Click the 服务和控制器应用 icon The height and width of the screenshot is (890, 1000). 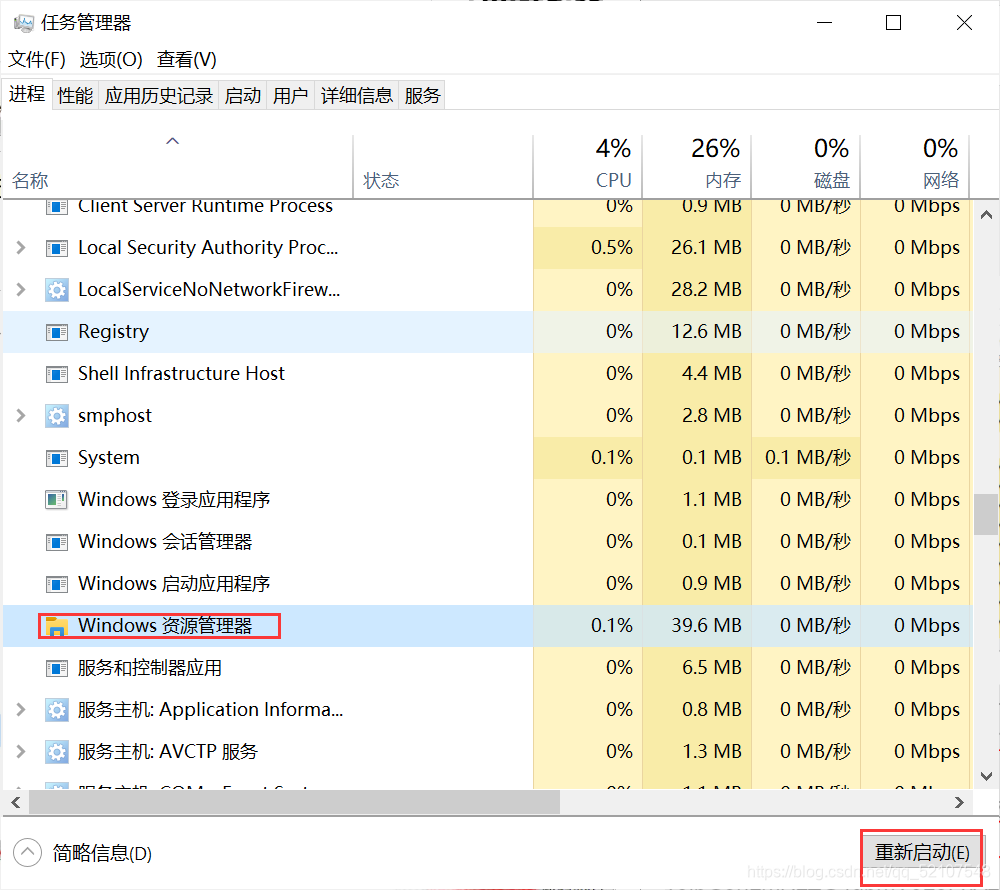57,668
